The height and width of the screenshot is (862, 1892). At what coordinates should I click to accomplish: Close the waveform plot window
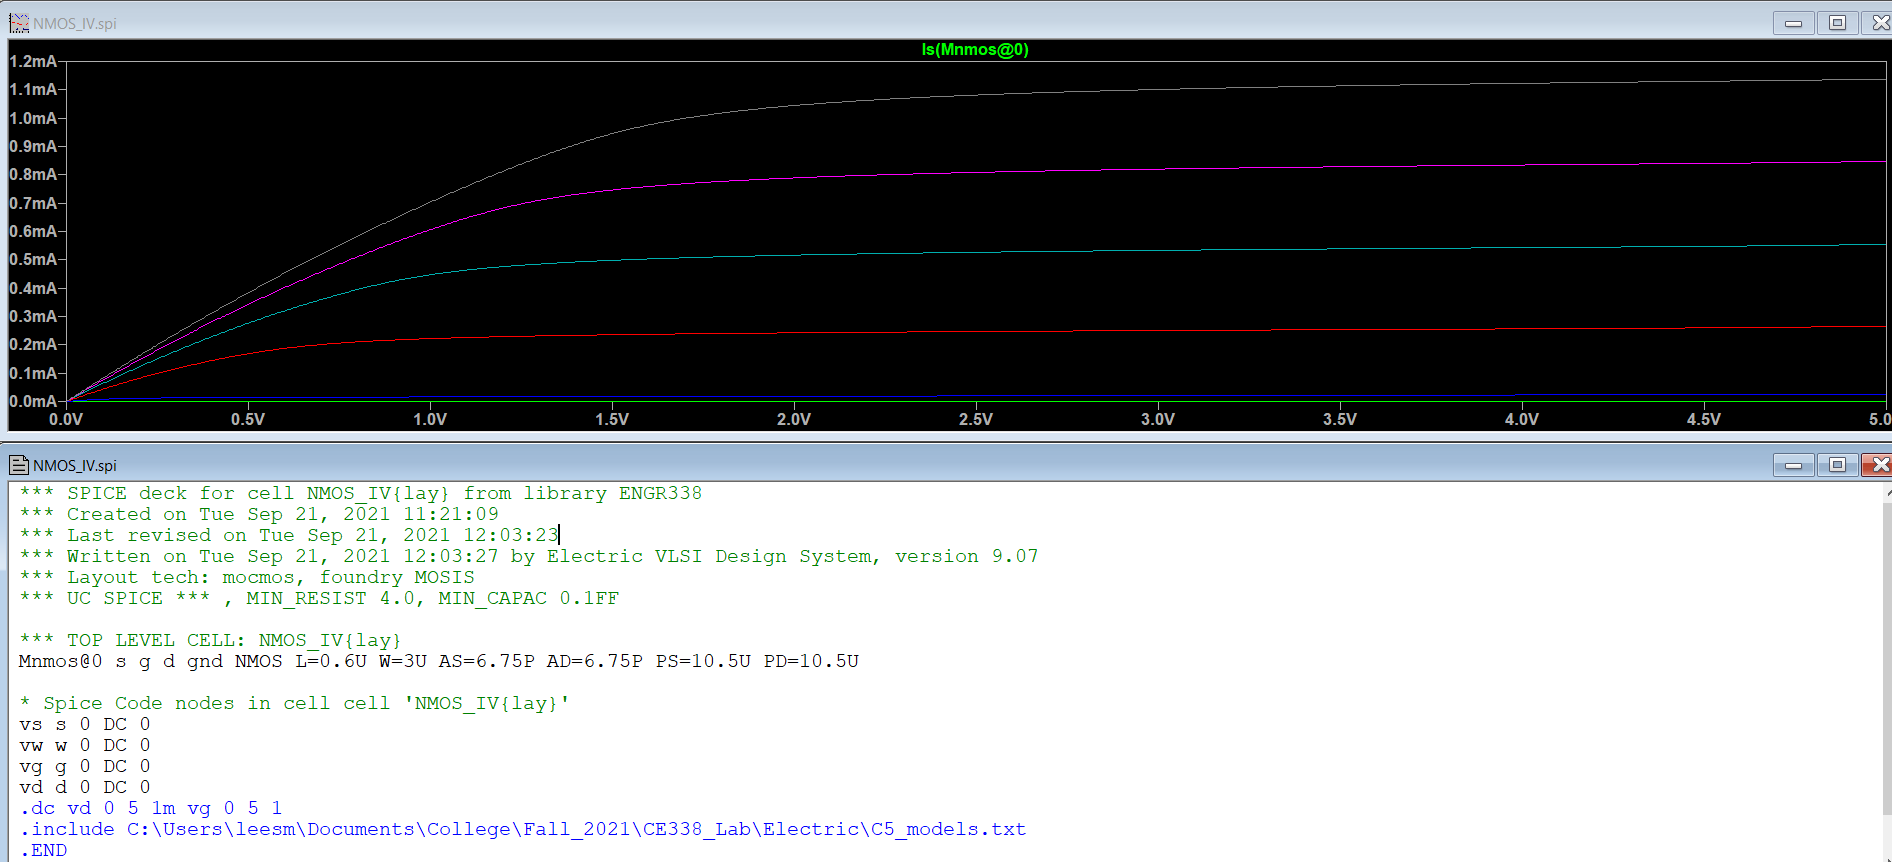pos(1879,23)
